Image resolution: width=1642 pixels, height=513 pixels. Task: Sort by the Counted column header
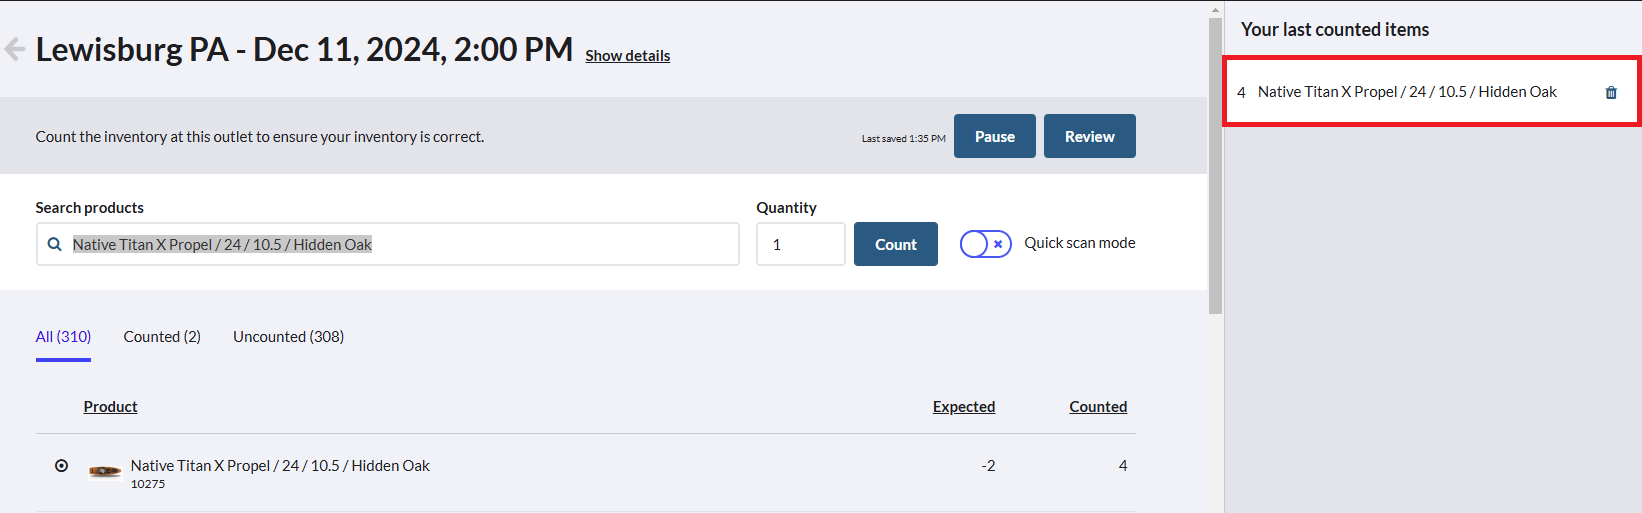pos(1098,407)
